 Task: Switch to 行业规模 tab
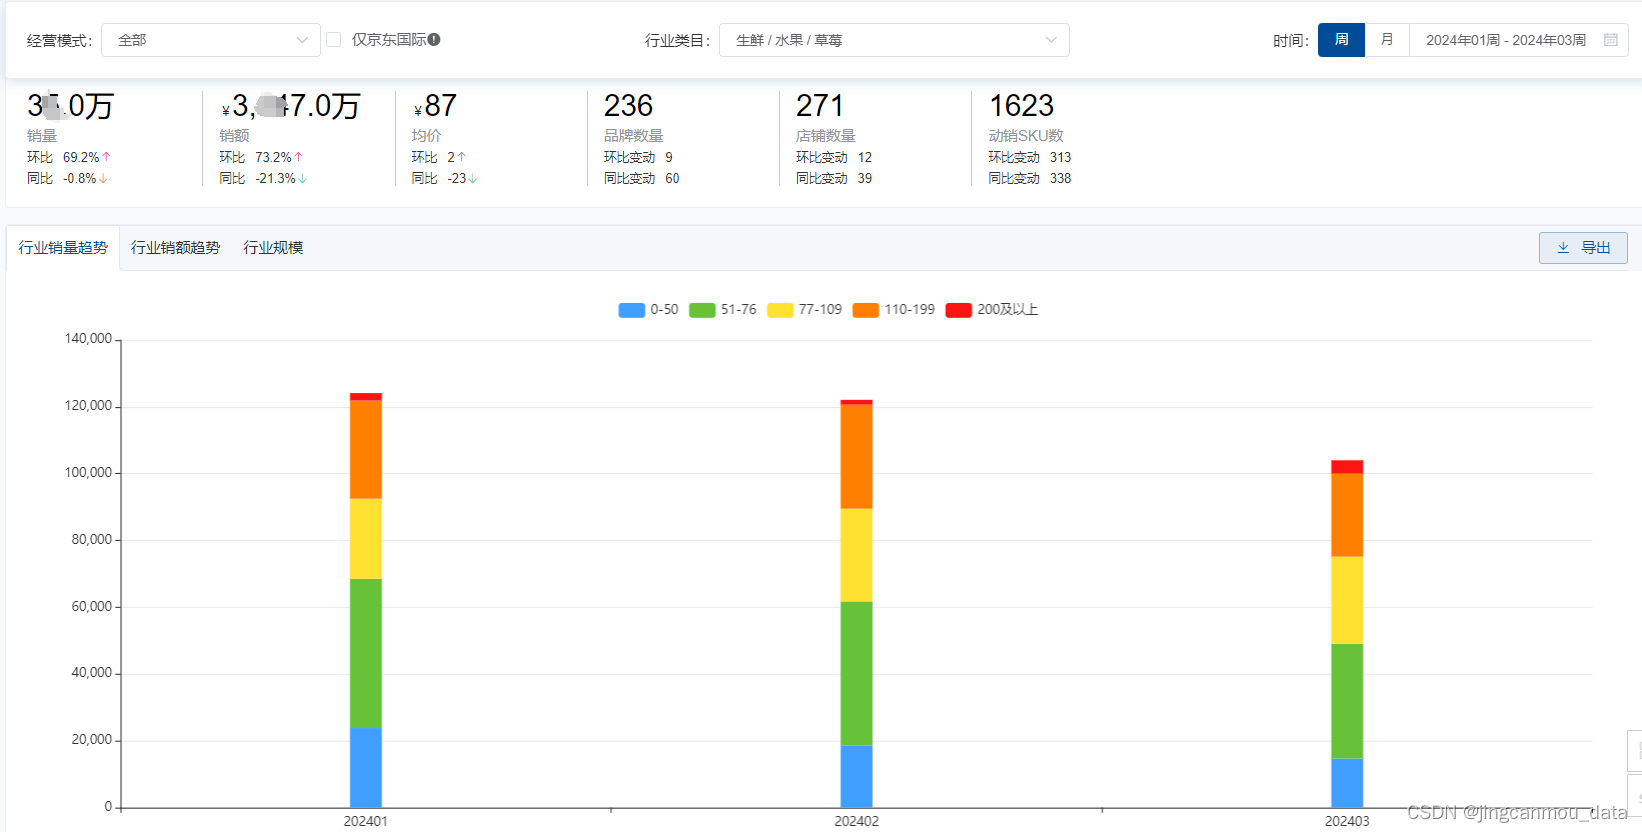[273, 248]
